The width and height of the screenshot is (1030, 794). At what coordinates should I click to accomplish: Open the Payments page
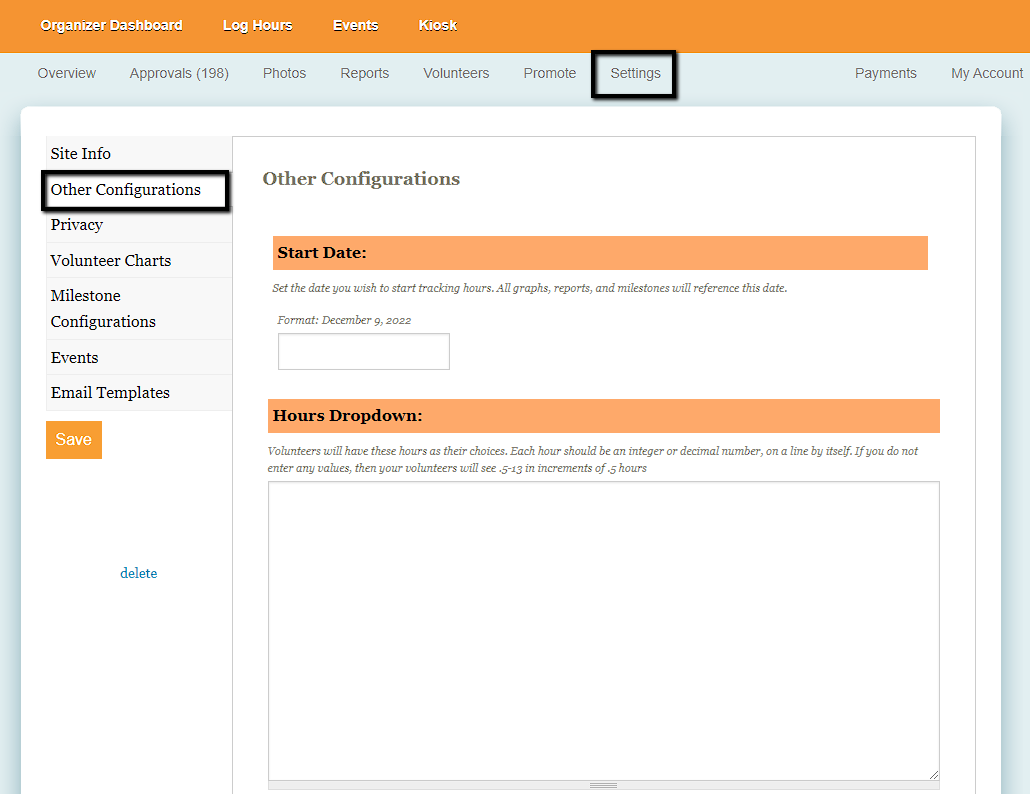point(885,73)
